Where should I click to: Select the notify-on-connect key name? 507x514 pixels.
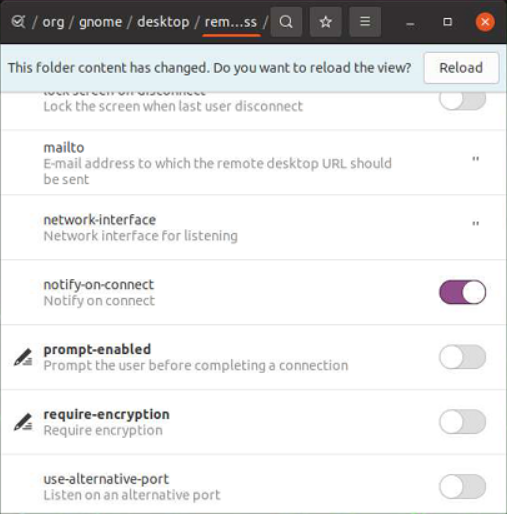tap(99, 285)
